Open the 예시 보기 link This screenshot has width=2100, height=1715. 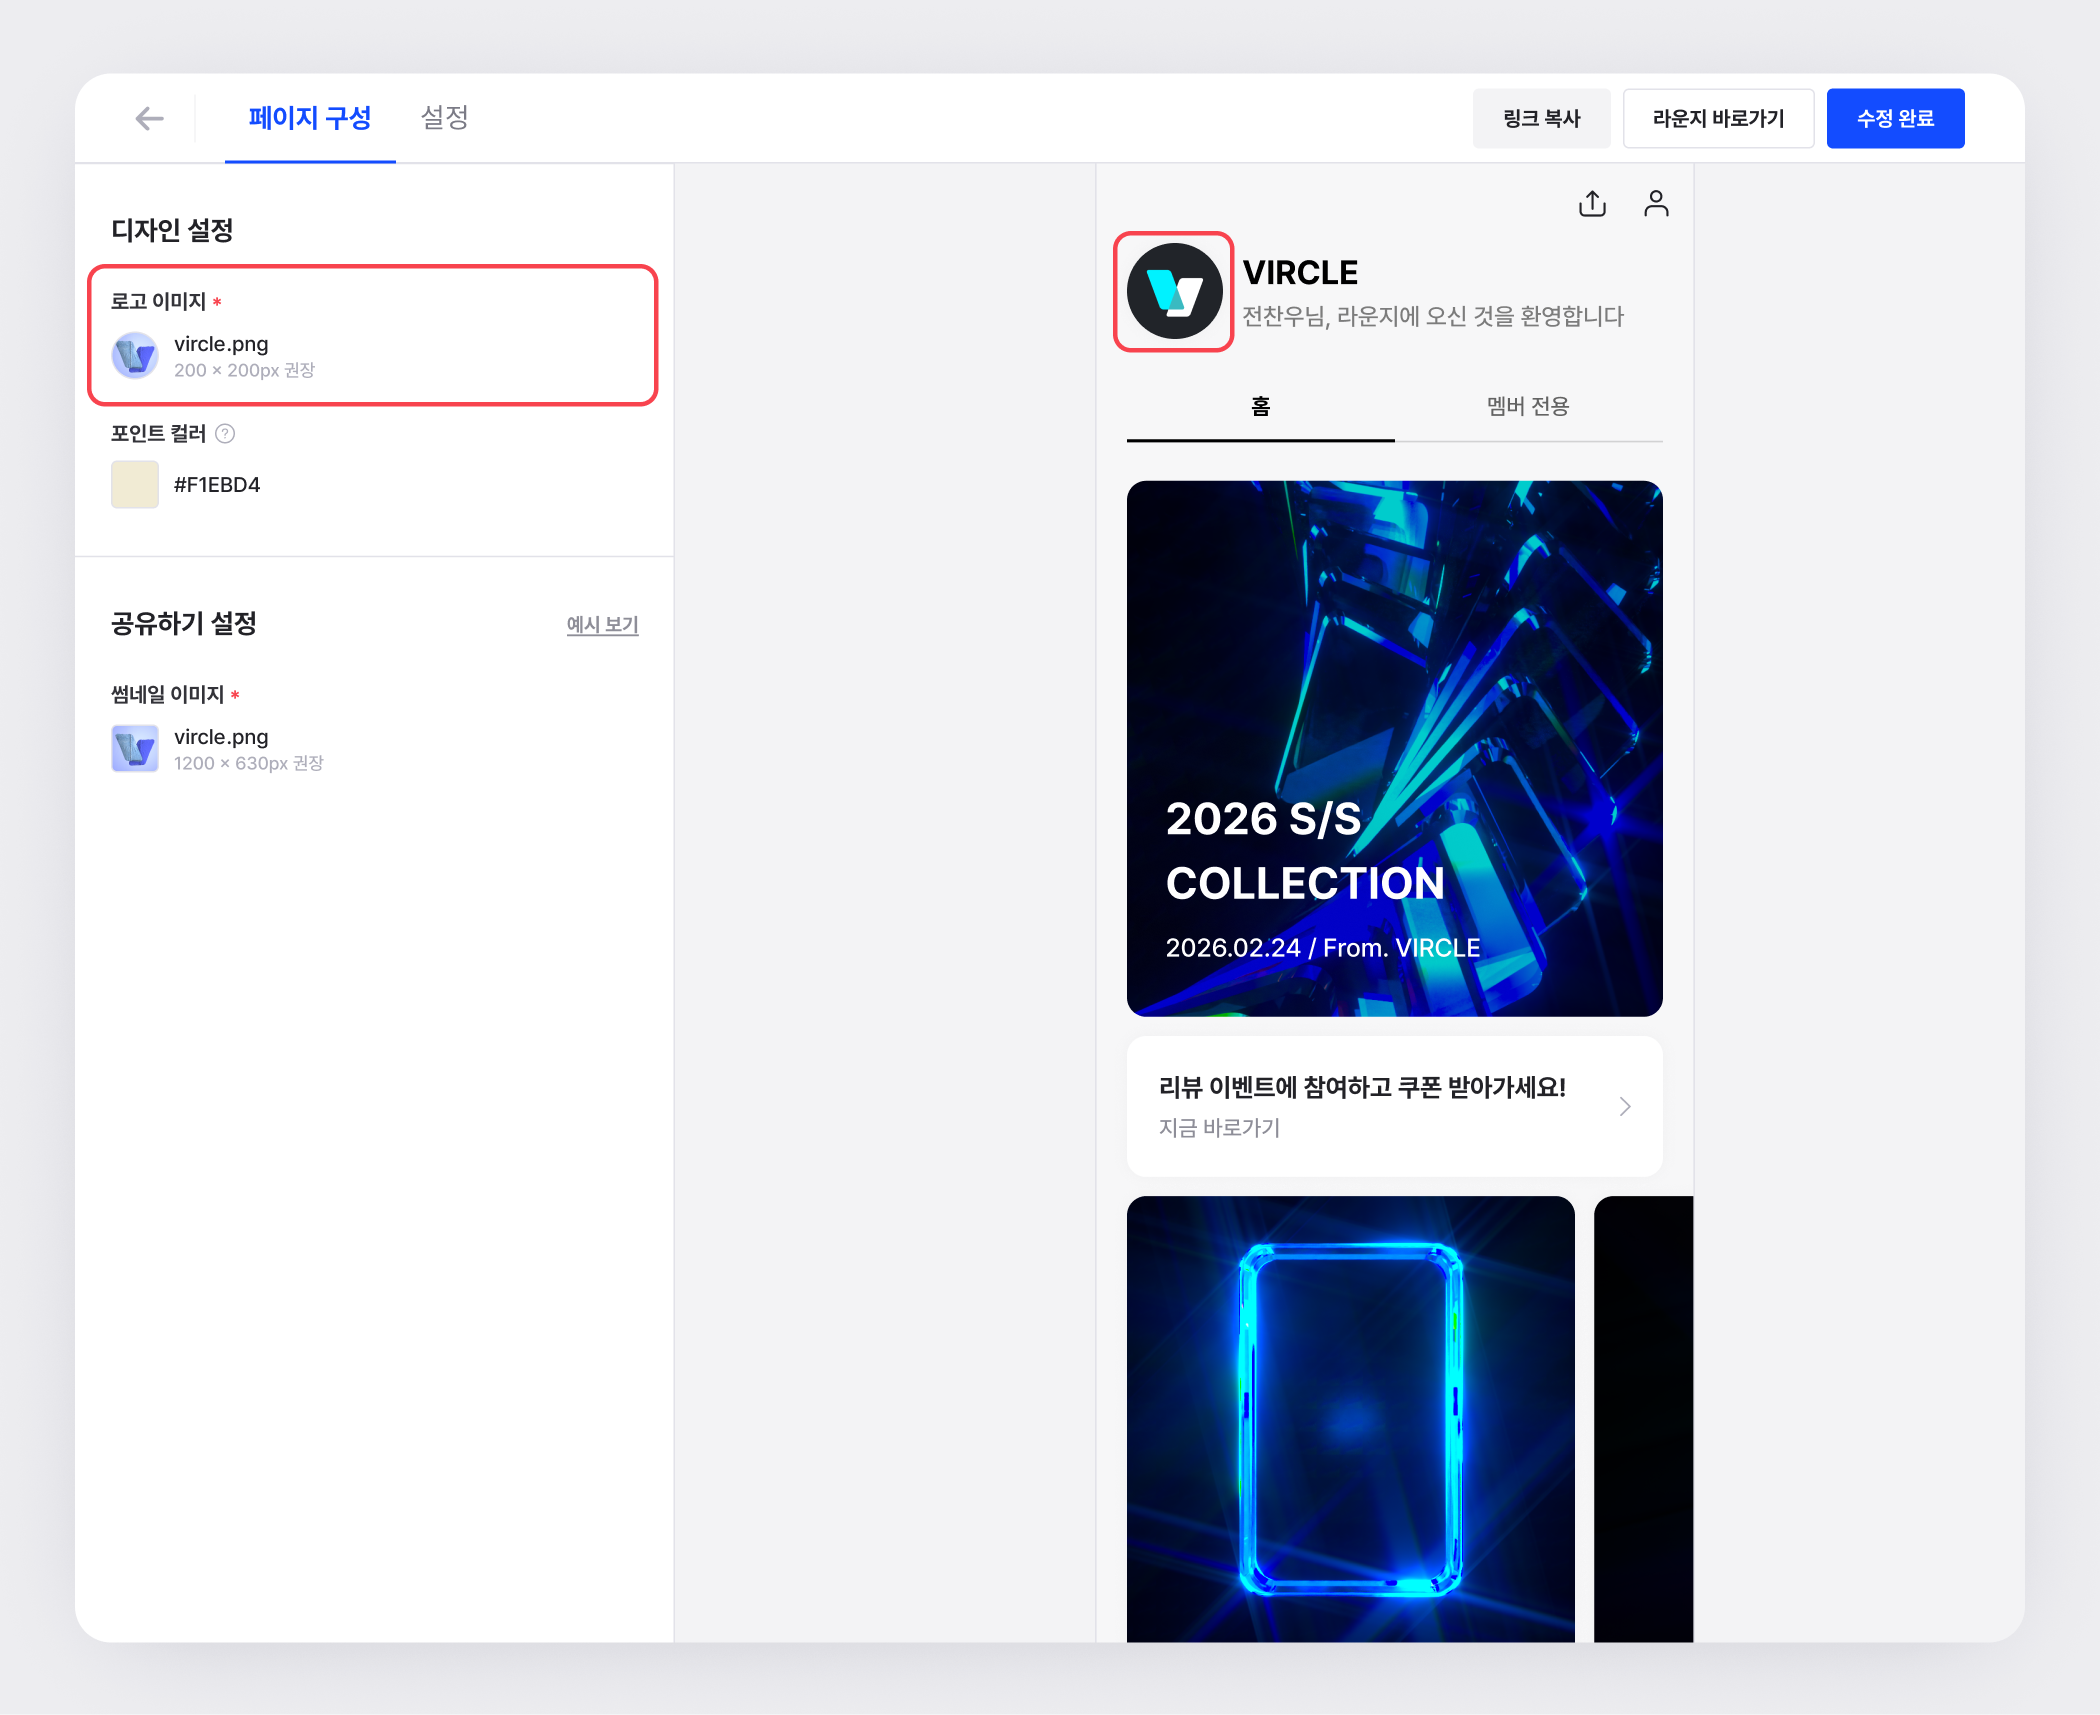(602, 625)
